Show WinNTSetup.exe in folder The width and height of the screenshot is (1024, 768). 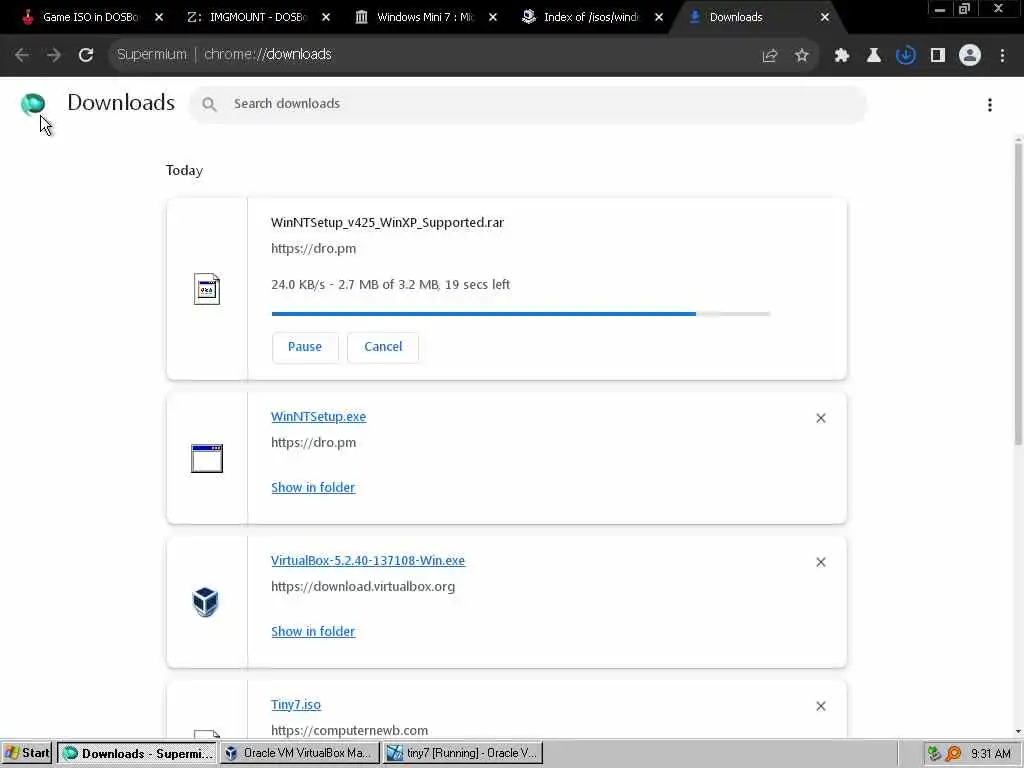coord(313,488)
